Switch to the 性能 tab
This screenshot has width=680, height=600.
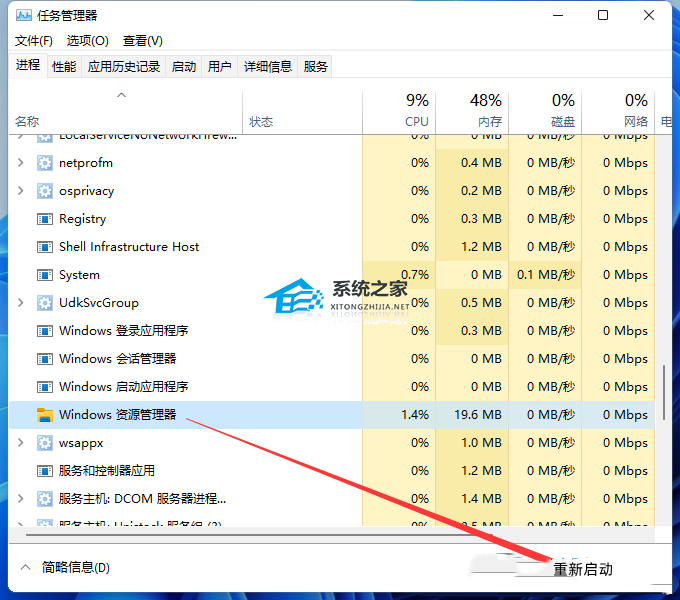pyautogui.click(x=64, y=67)
